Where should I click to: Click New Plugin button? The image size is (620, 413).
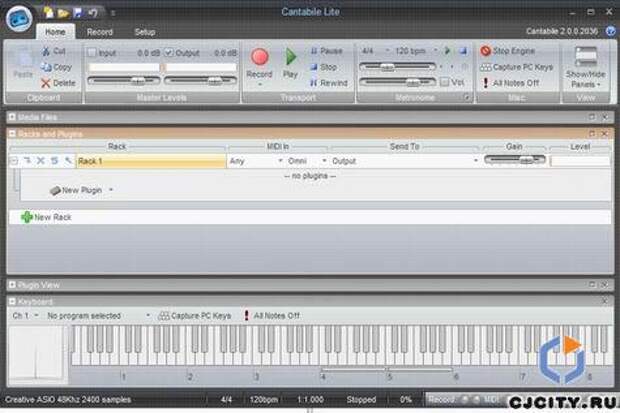pos(76,190)
